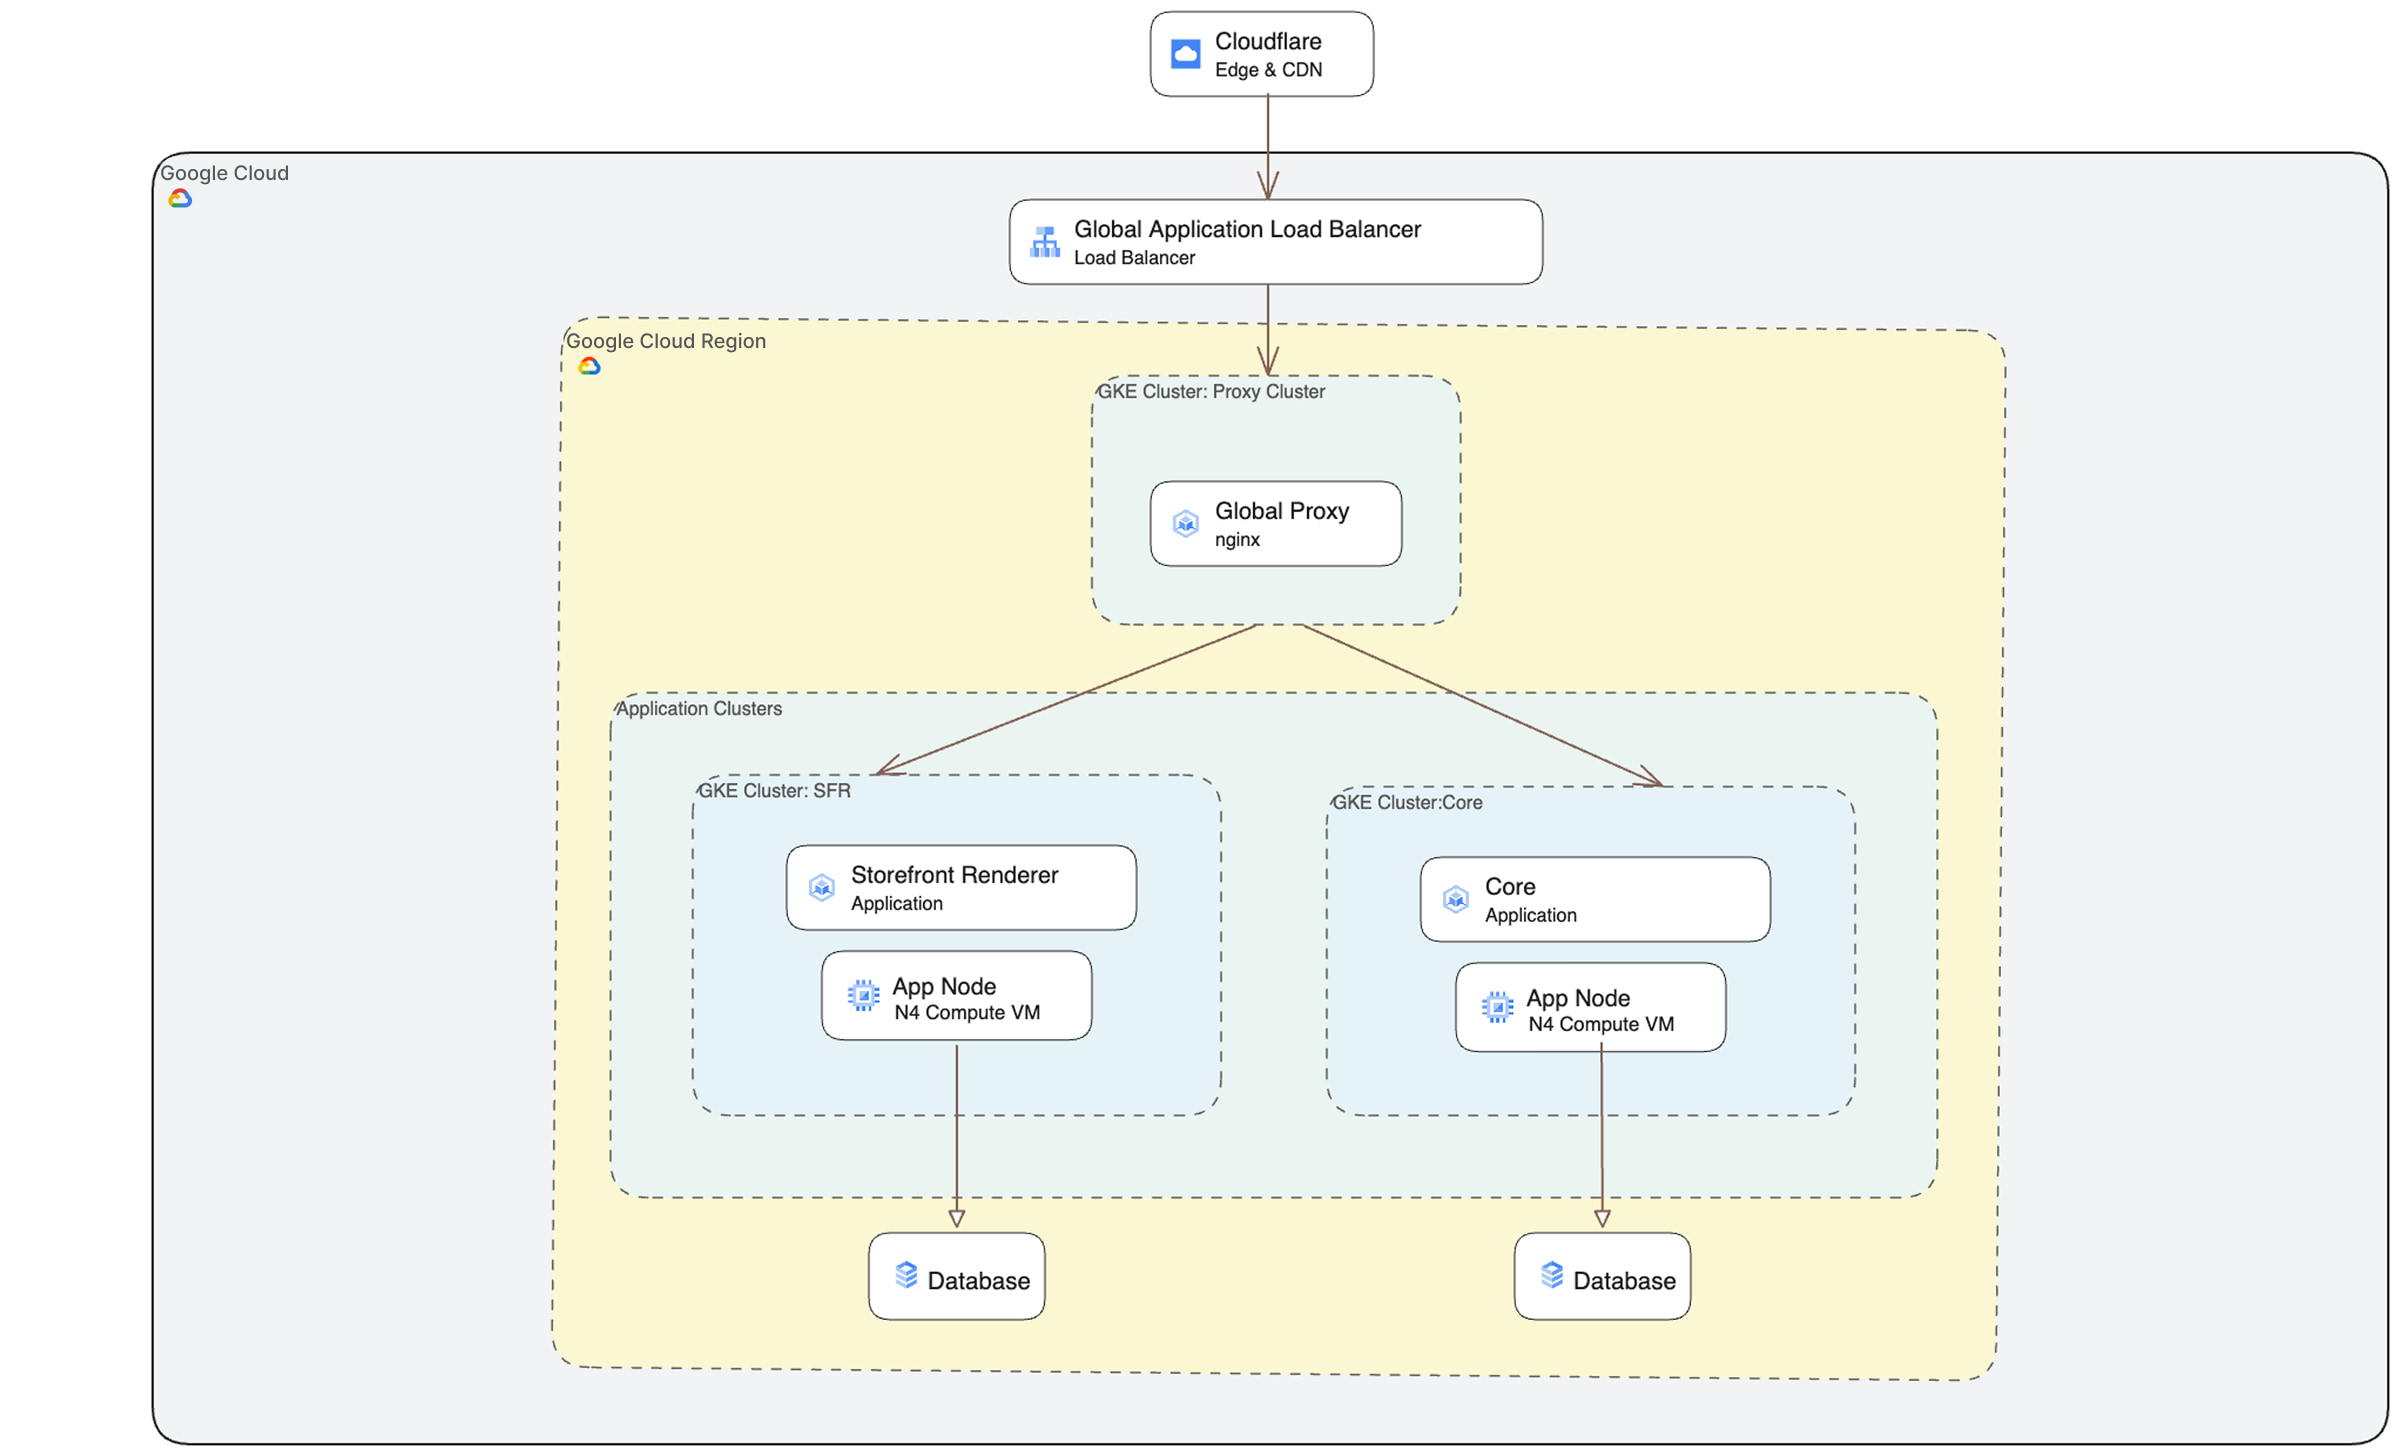Click the nginx icon on Global Proxy

pyautogui.click(x=1185, y=523)
